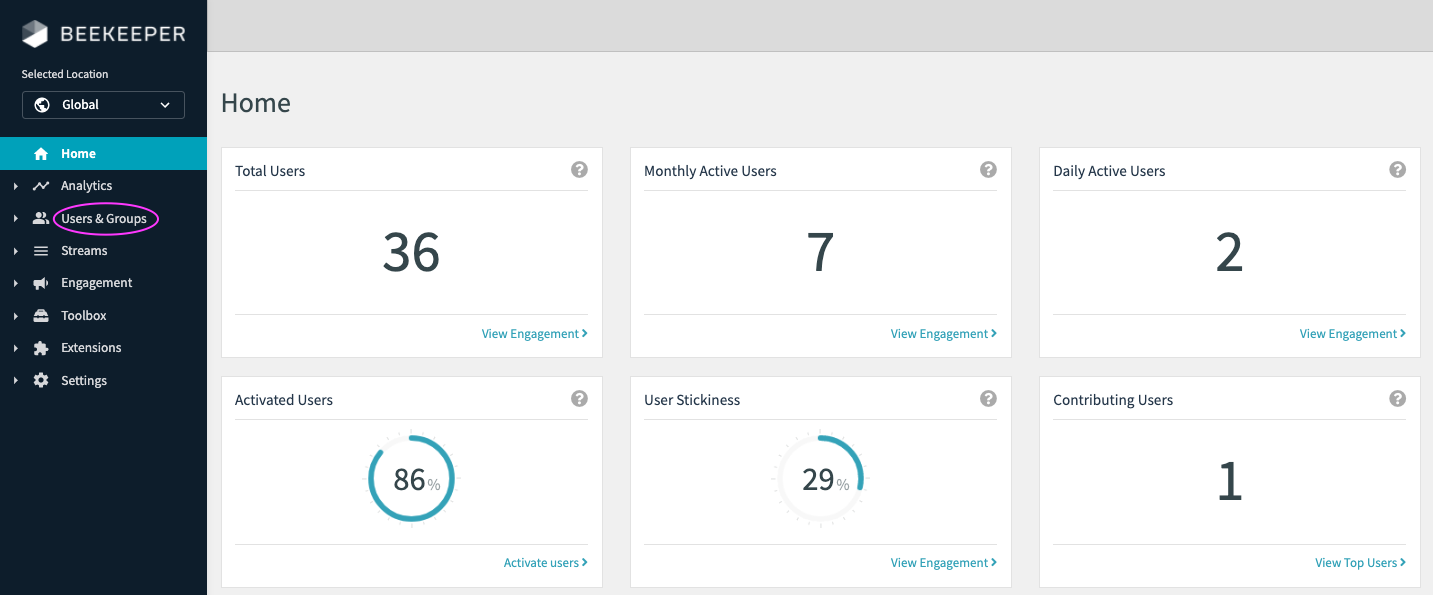Click the Contributing Users count 1
The image size is (1433, 595).
tap(1229, 482)
